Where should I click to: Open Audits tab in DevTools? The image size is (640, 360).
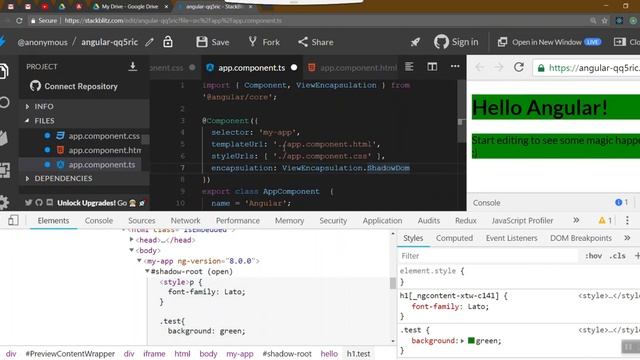(x=429, y=220)
